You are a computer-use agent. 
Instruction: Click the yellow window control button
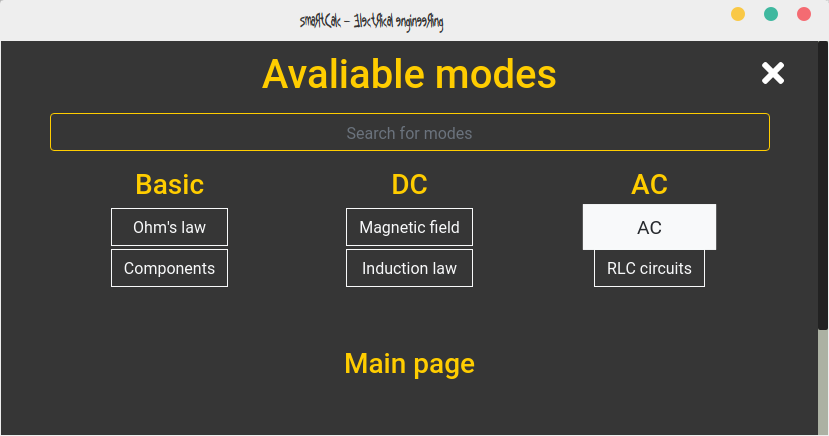[738, 14]
